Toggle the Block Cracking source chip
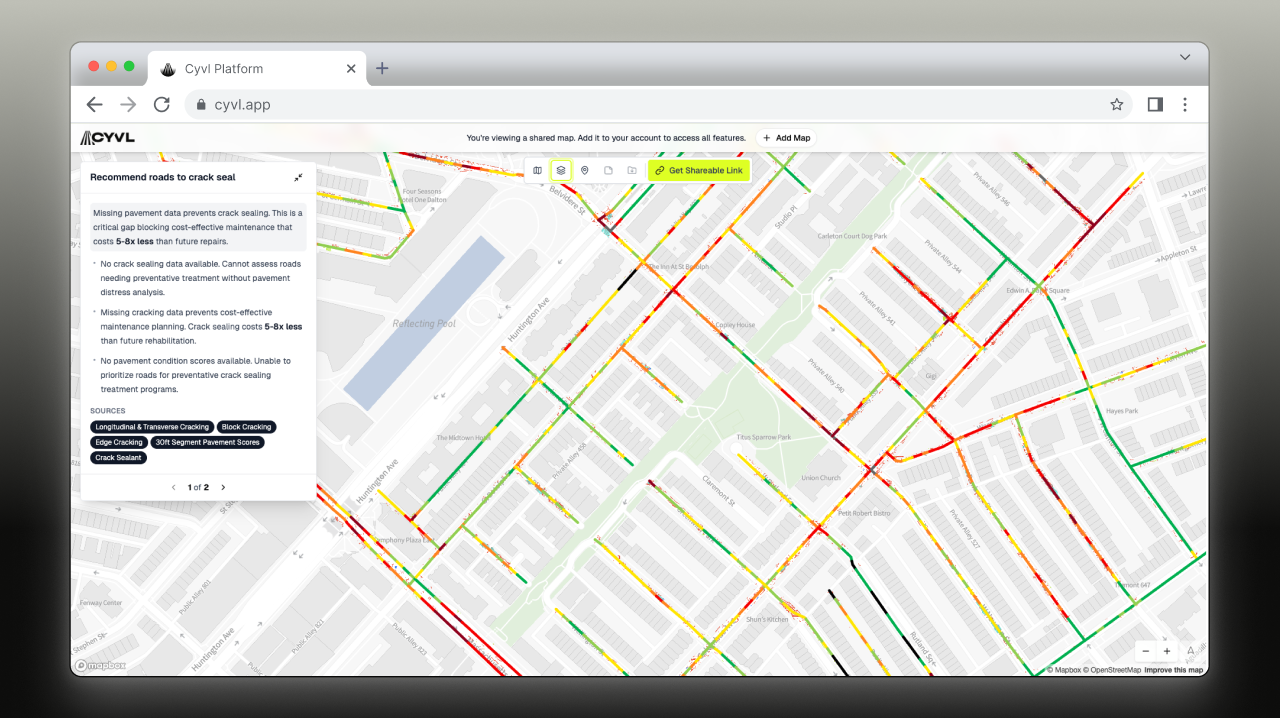Viewport: 1280px width, 718px height. pos(246,427)
